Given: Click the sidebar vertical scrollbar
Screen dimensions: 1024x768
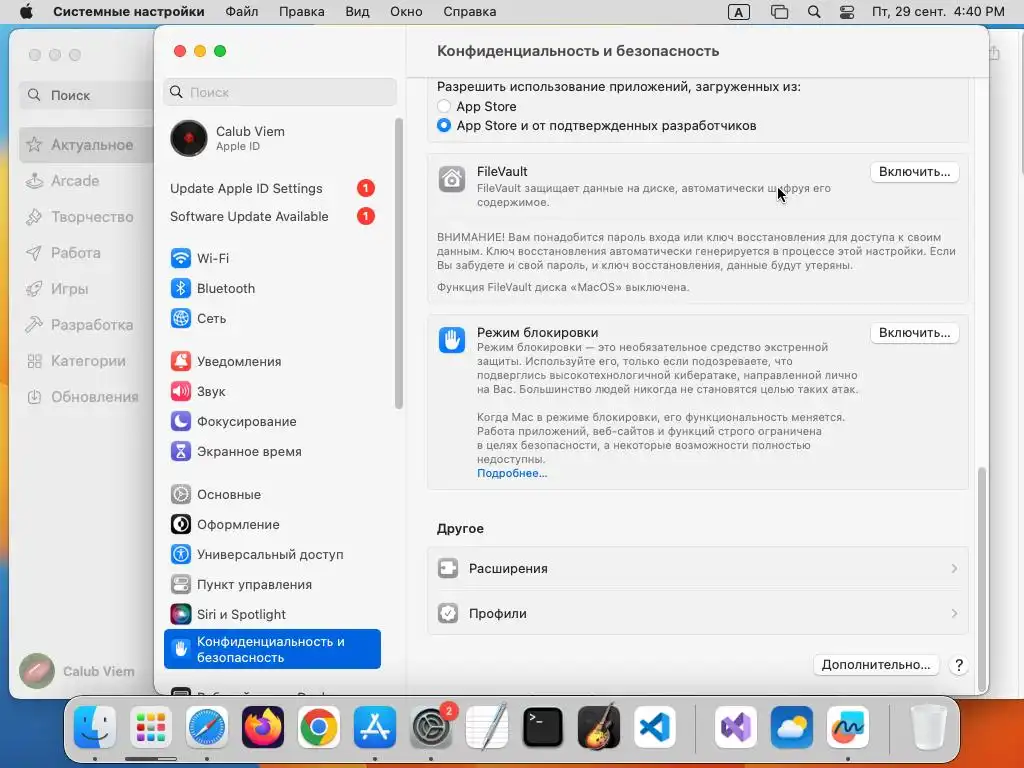Looking at the screenshot, I should [x=399, y=263].
